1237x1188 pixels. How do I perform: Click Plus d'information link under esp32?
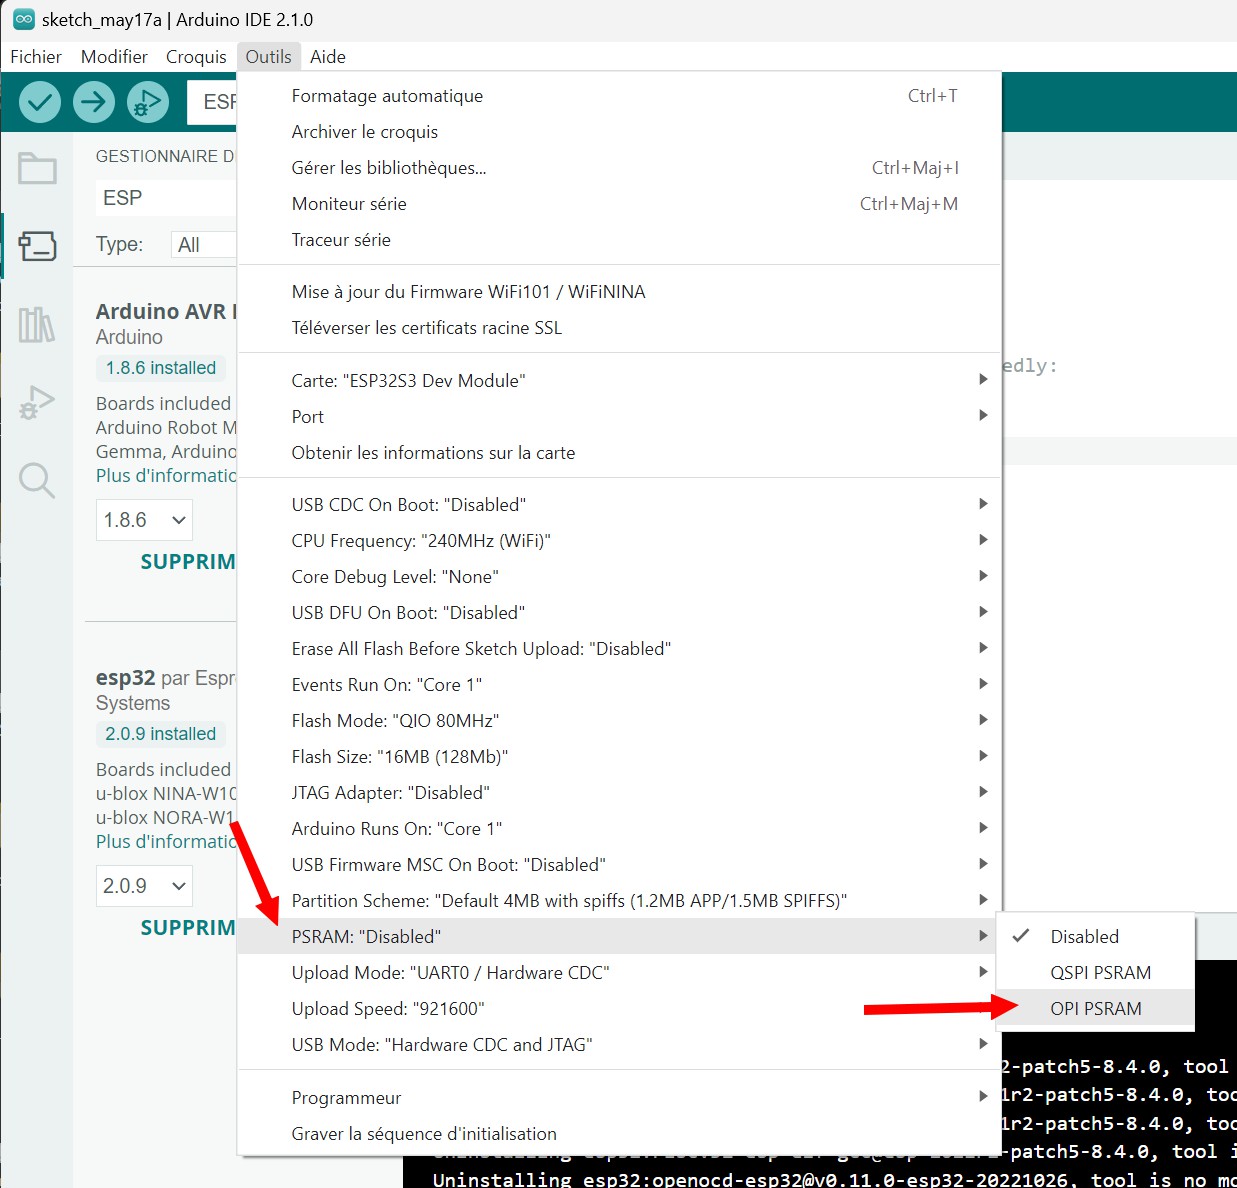coord(166,842)
